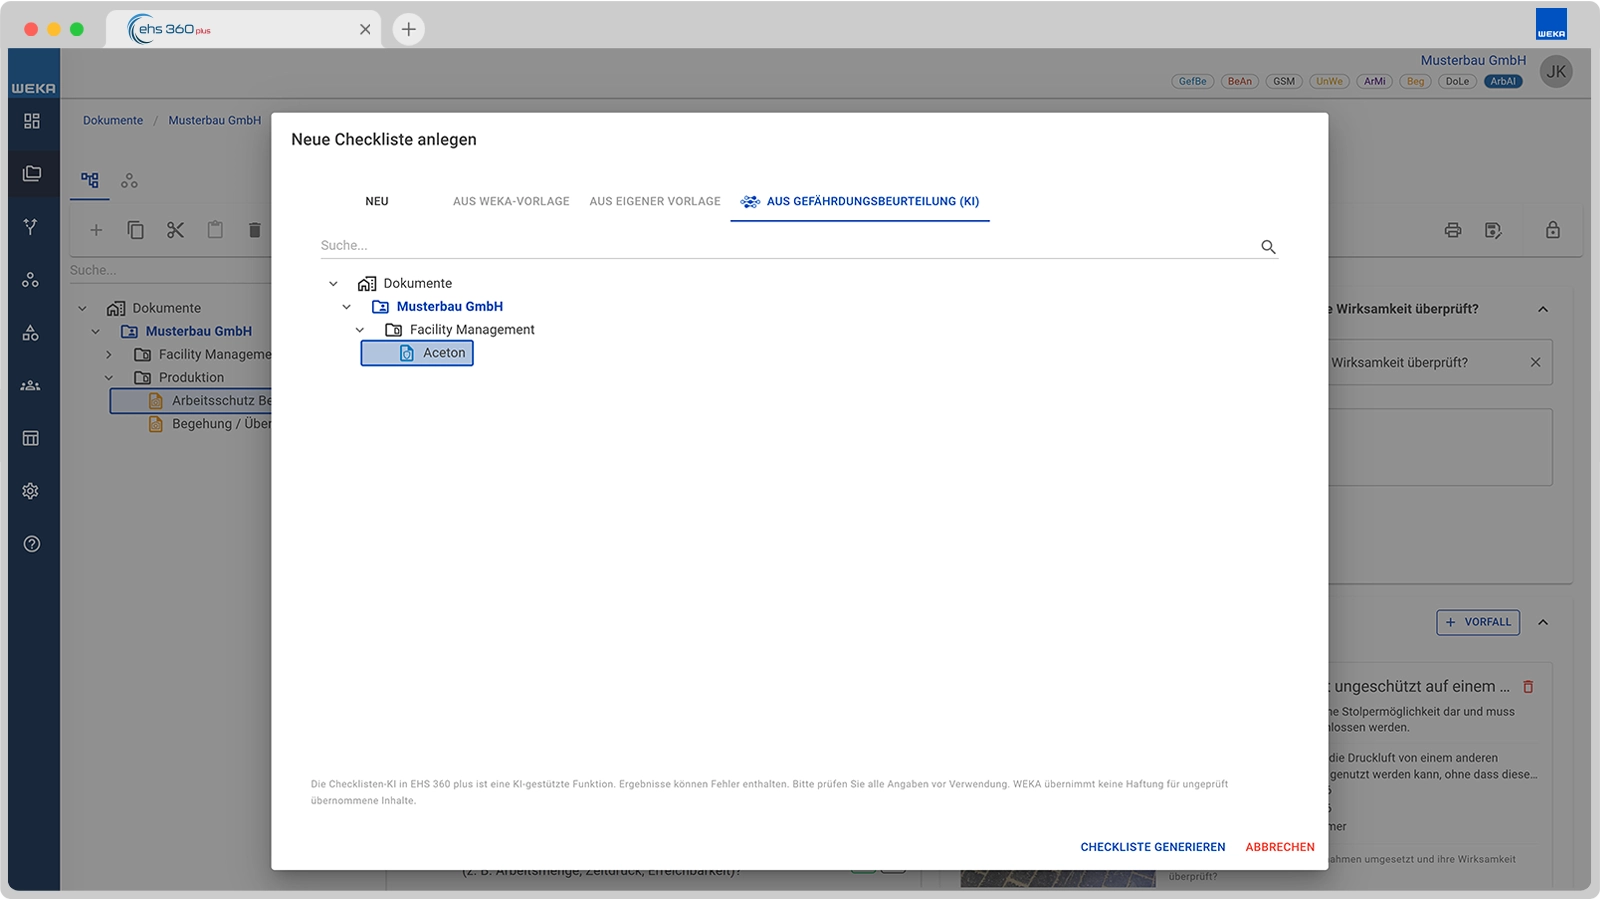Click the trash delete toolbar icon
The height and width of the screenshot is (900, 1600).
click(x=254, y=230)
